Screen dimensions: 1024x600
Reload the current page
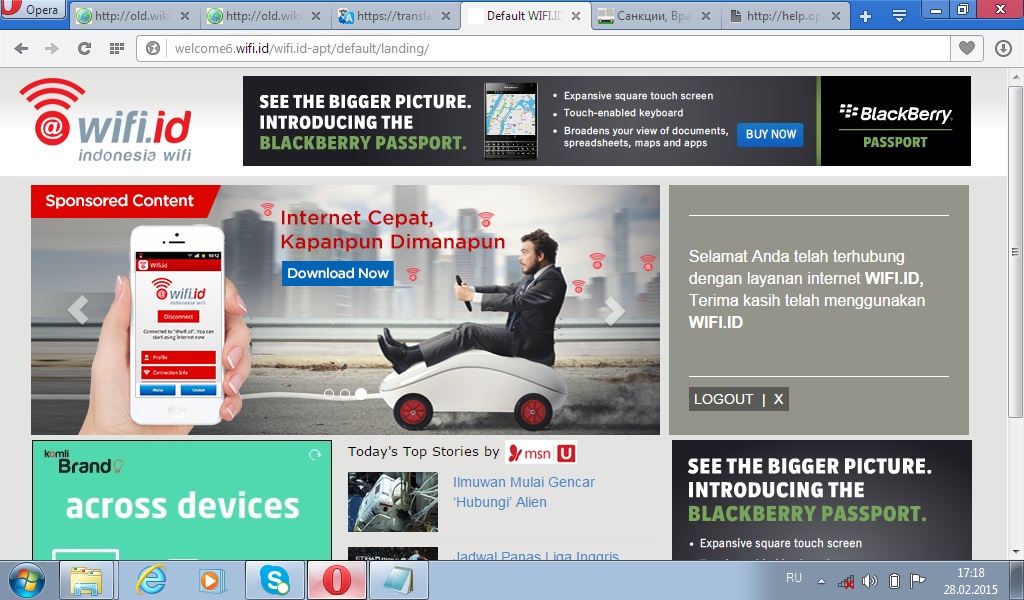pos(84,48)
